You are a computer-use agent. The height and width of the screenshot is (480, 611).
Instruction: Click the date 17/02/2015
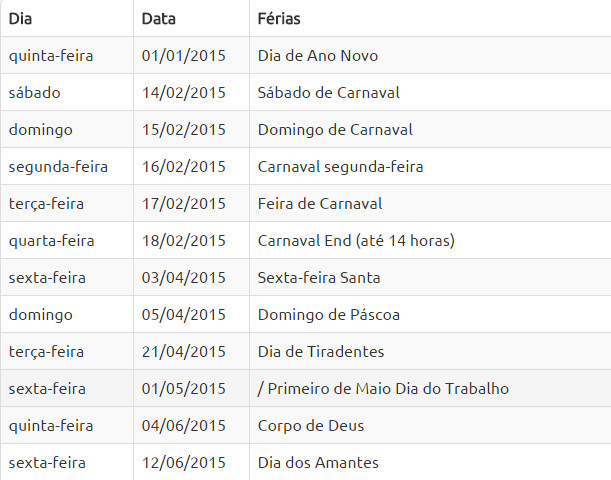point(184,204)
